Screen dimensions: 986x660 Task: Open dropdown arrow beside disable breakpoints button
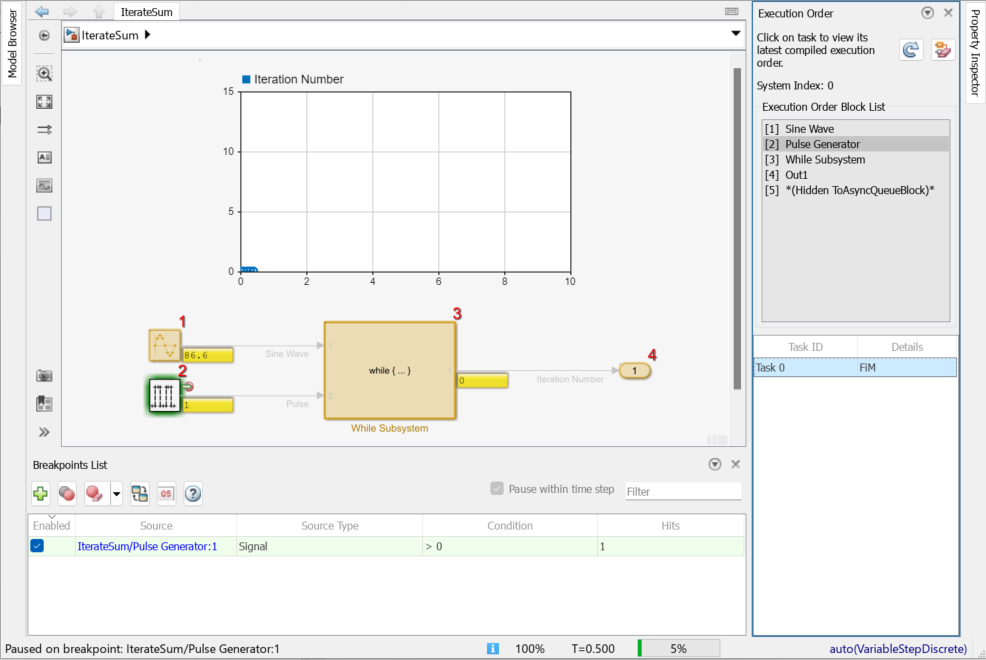pyautogui.click(x=117, y=493)
